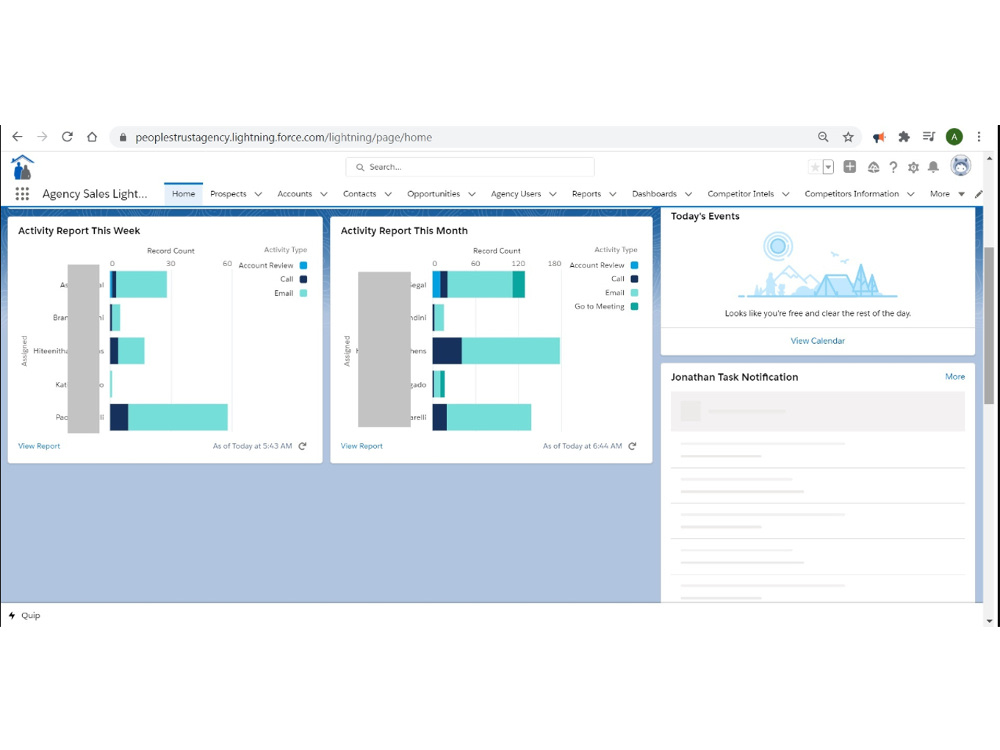Screen dimensions: 1000x750
Task: Open the Chrome profile avatar A
Action: point(954,136)
